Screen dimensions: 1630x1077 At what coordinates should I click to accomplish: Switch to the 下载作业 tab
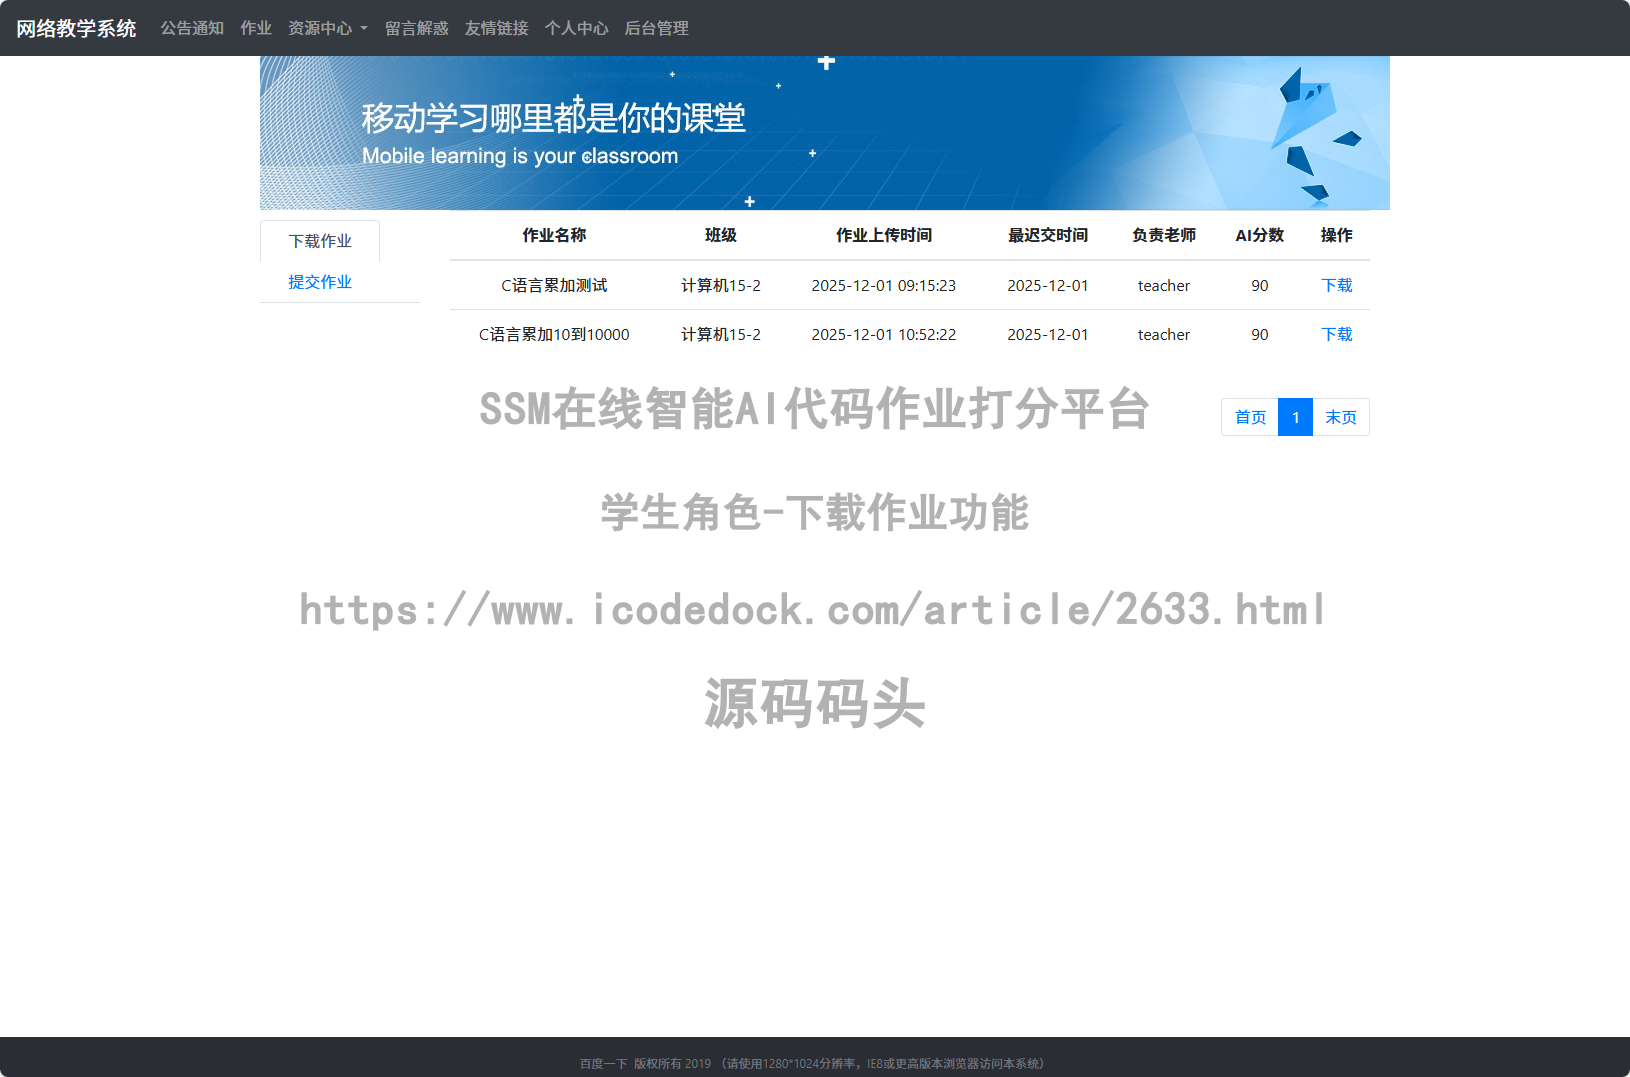coord(319,239)
